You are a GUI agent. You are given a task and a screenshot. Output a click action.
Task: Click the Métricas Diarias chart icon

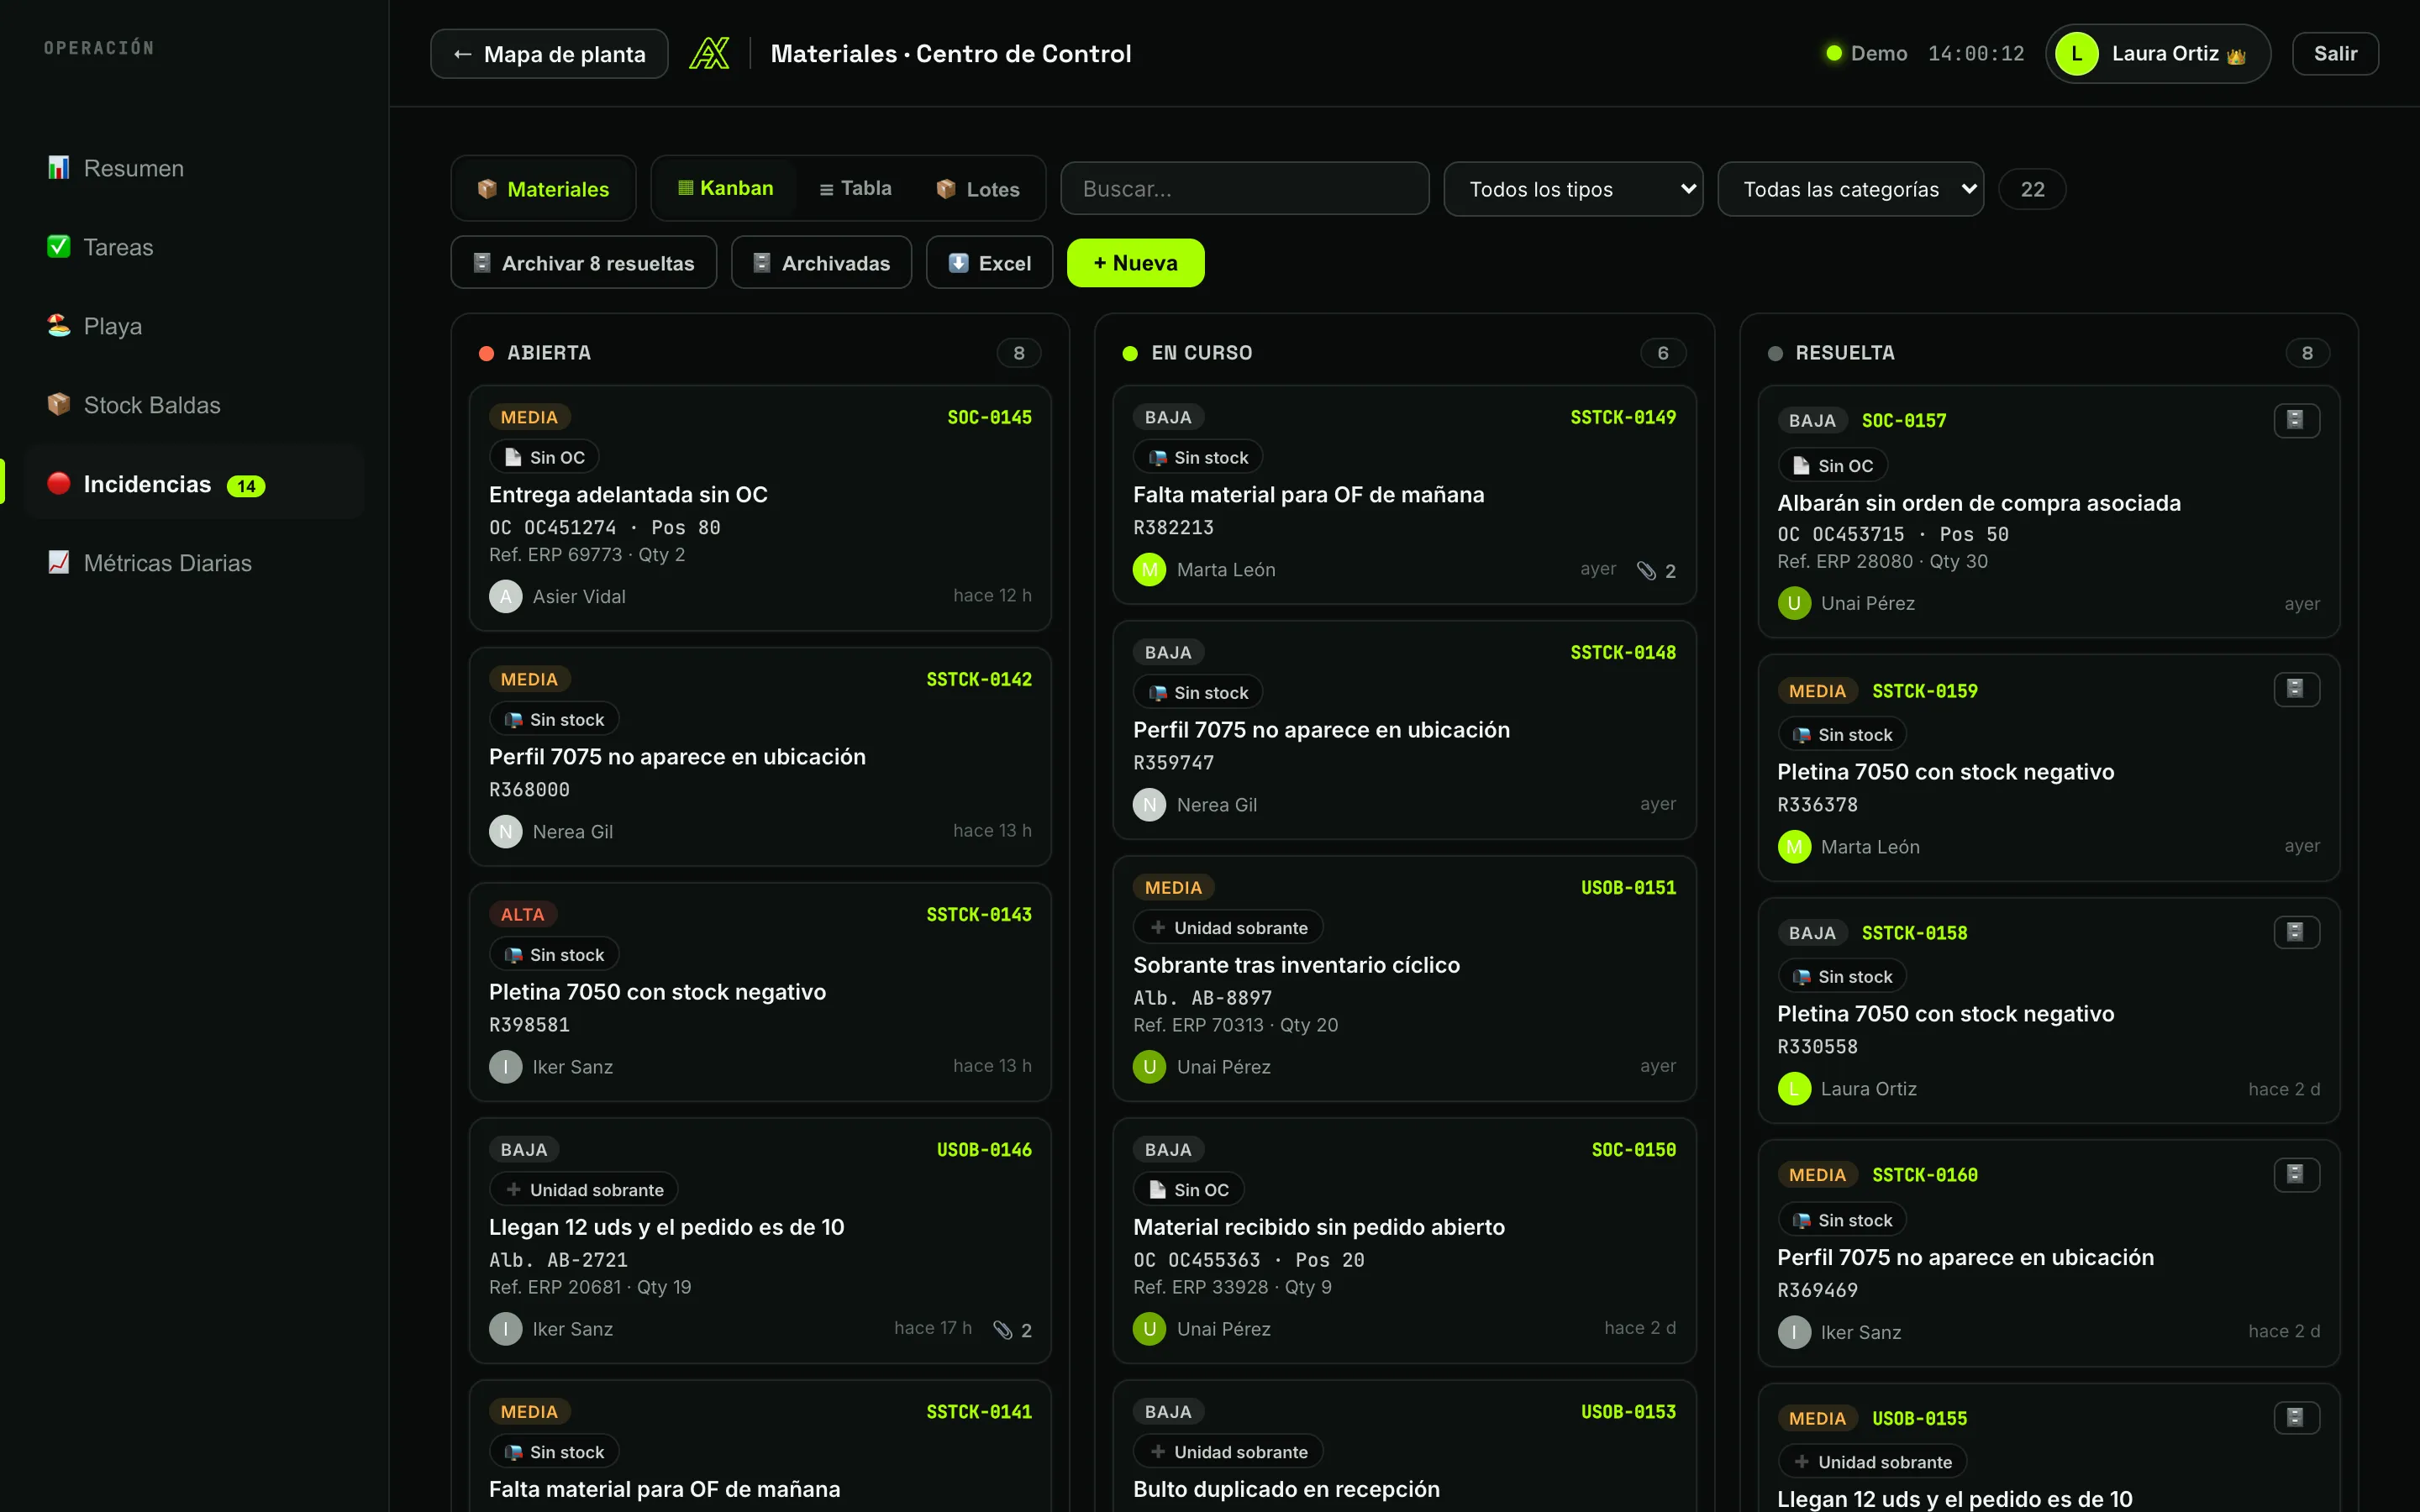coord(59,562)
